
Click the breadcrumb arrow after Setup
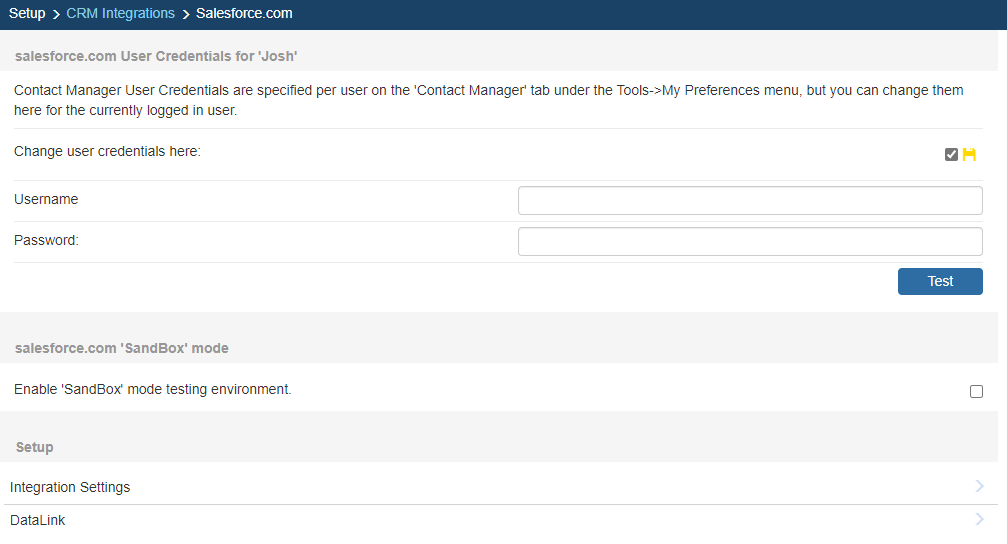pyautogui.click(x=56, y=14)
